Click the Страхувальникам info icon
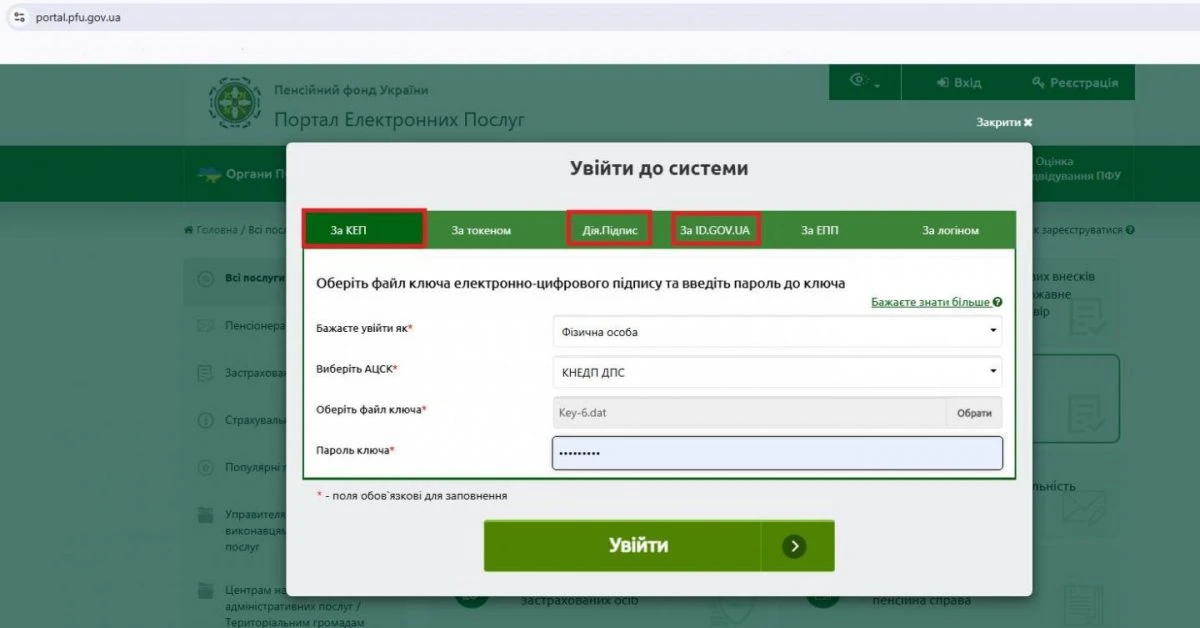Viewport: 1200px width, 628px height. click(x=207, y=419)
